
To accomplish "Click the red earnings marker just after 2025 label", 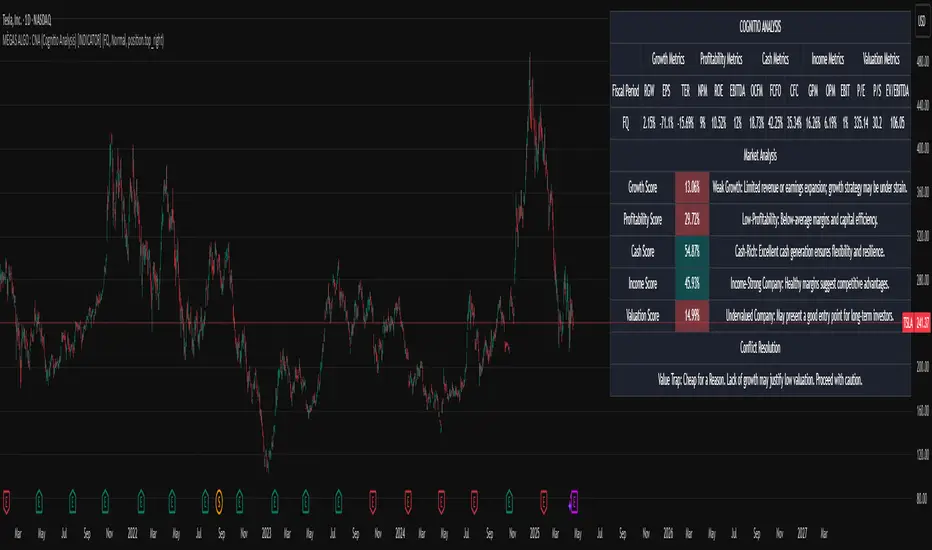I will click(543, 501).
